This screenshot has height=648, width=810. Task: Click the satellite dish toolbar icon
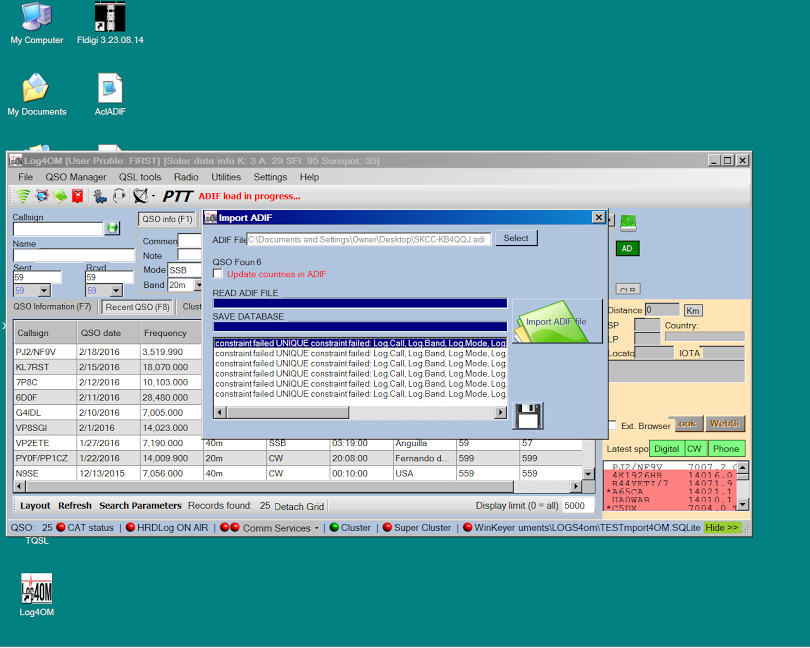pos(140,196)
